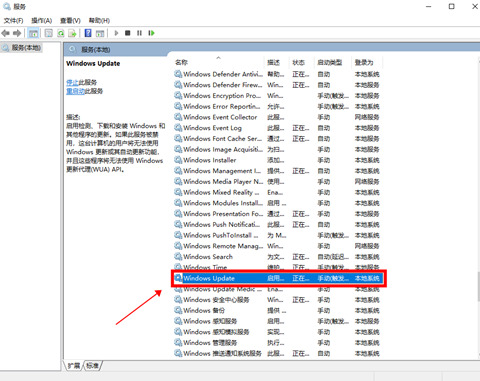480x381 pixels.
Task: Select Windows Presentation Fo... service
Action: tap(277, 214)
